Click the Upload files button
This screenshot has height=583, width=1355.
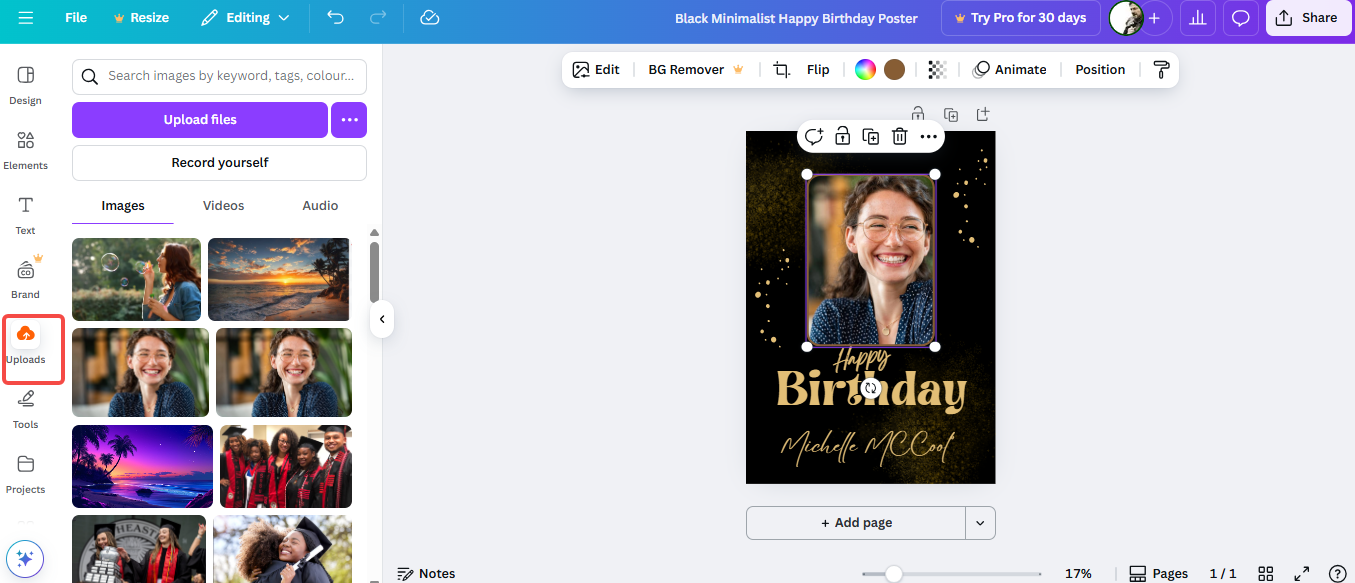(199, 119)
